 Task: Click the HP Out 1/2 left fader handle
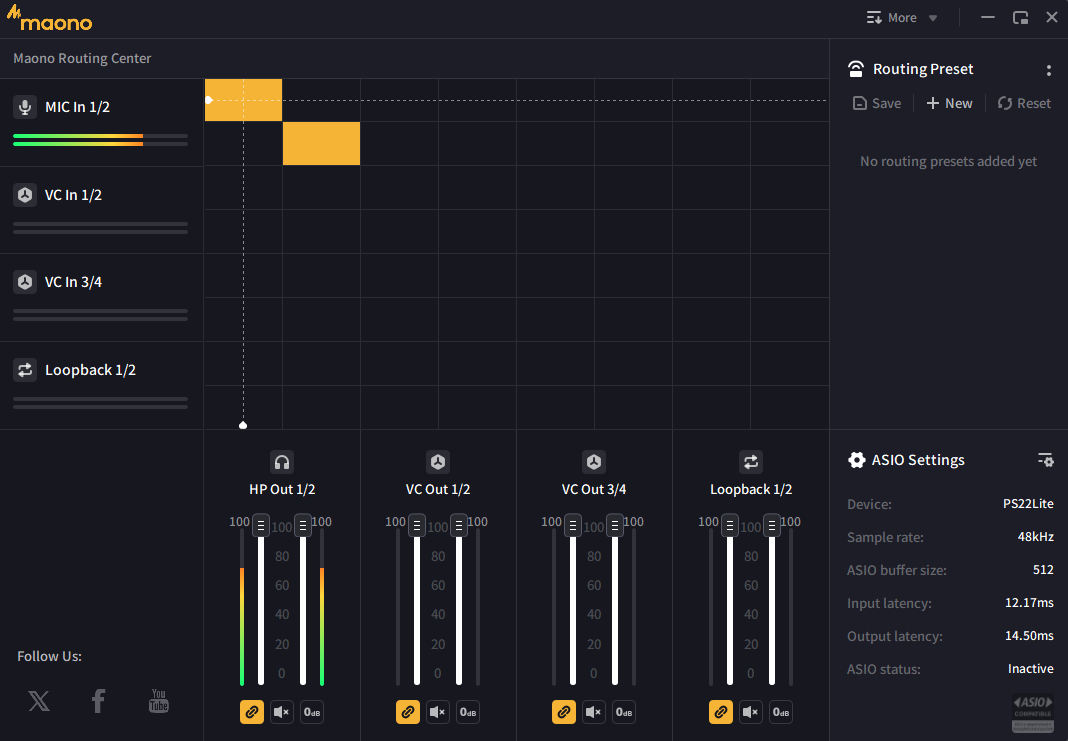(x=261, y=525)
